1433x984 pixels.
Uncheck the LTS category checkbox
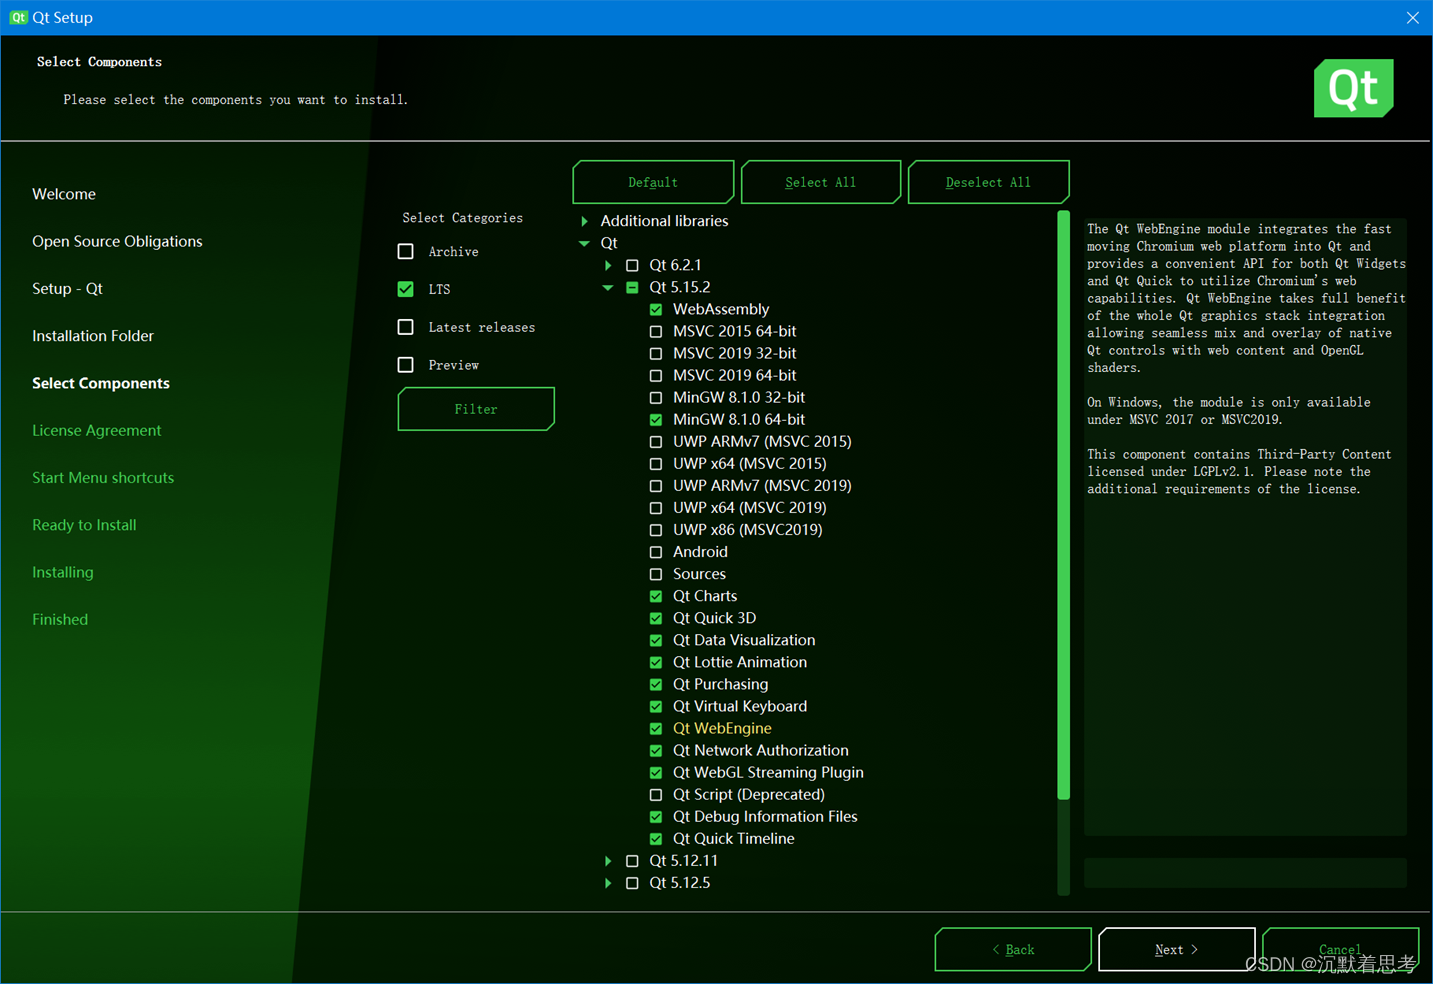[405, 289]
